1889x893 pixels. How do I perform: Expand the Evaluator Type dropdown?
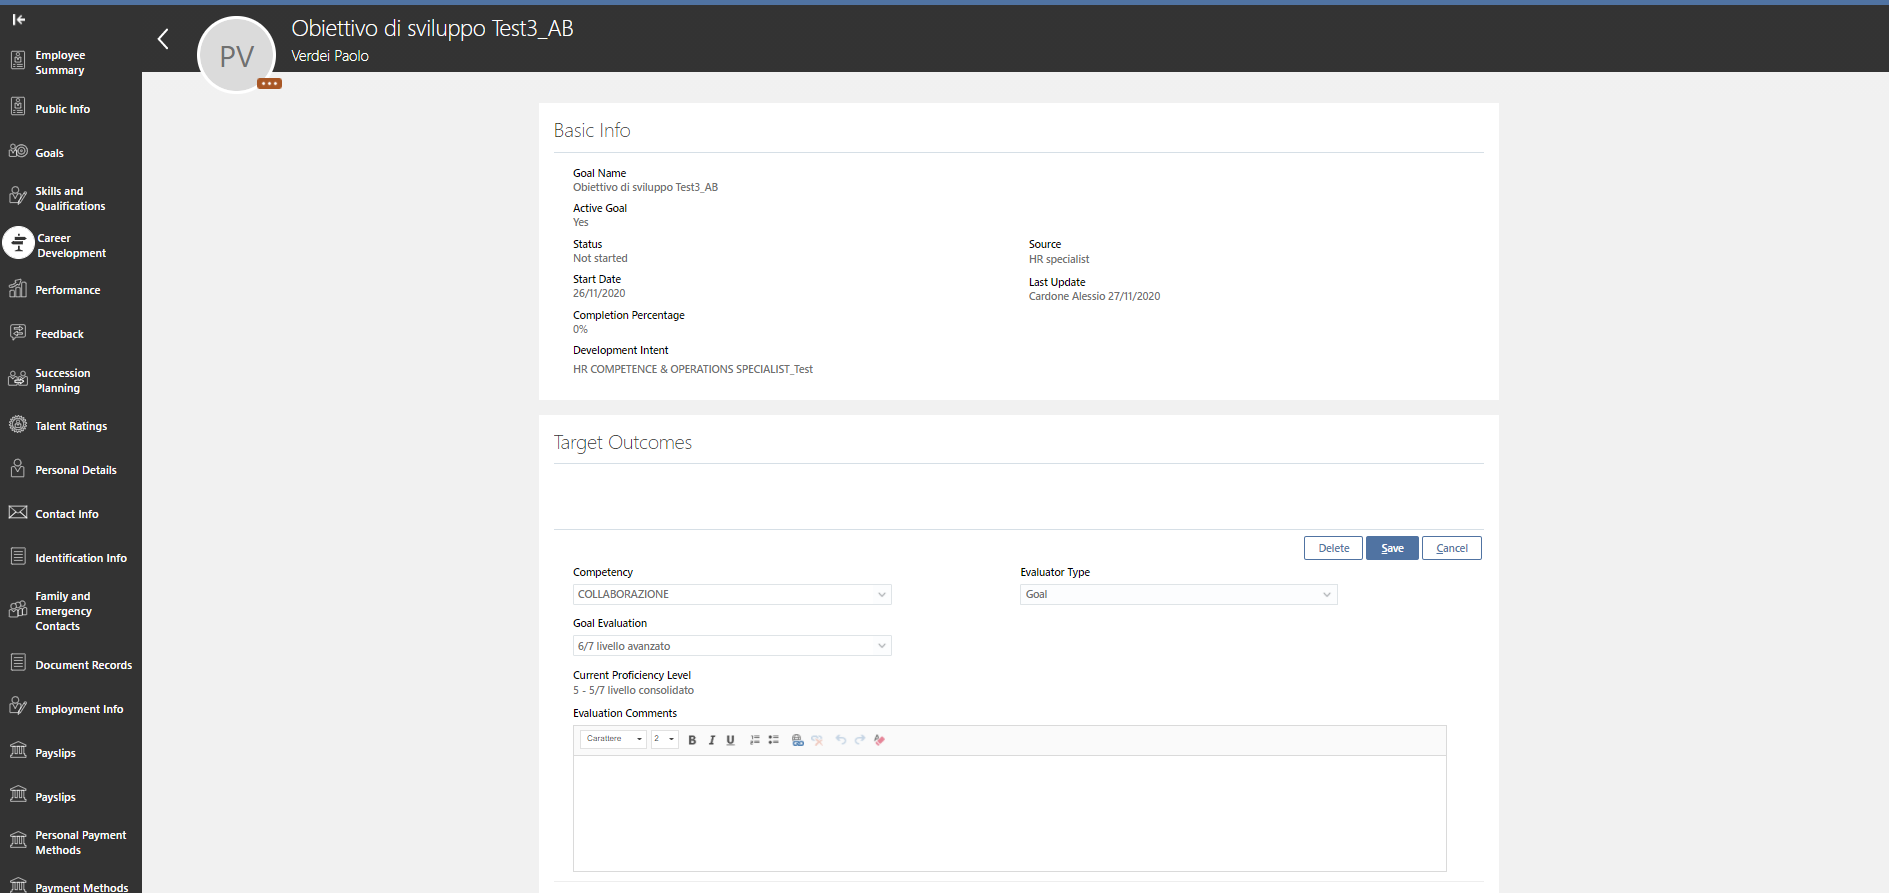tap(1178, 594)
